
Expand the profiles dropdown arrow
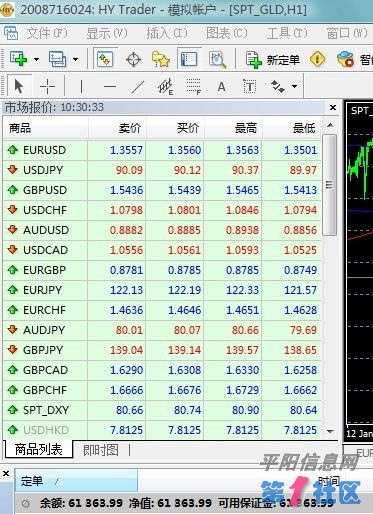[x=76, y=60]
